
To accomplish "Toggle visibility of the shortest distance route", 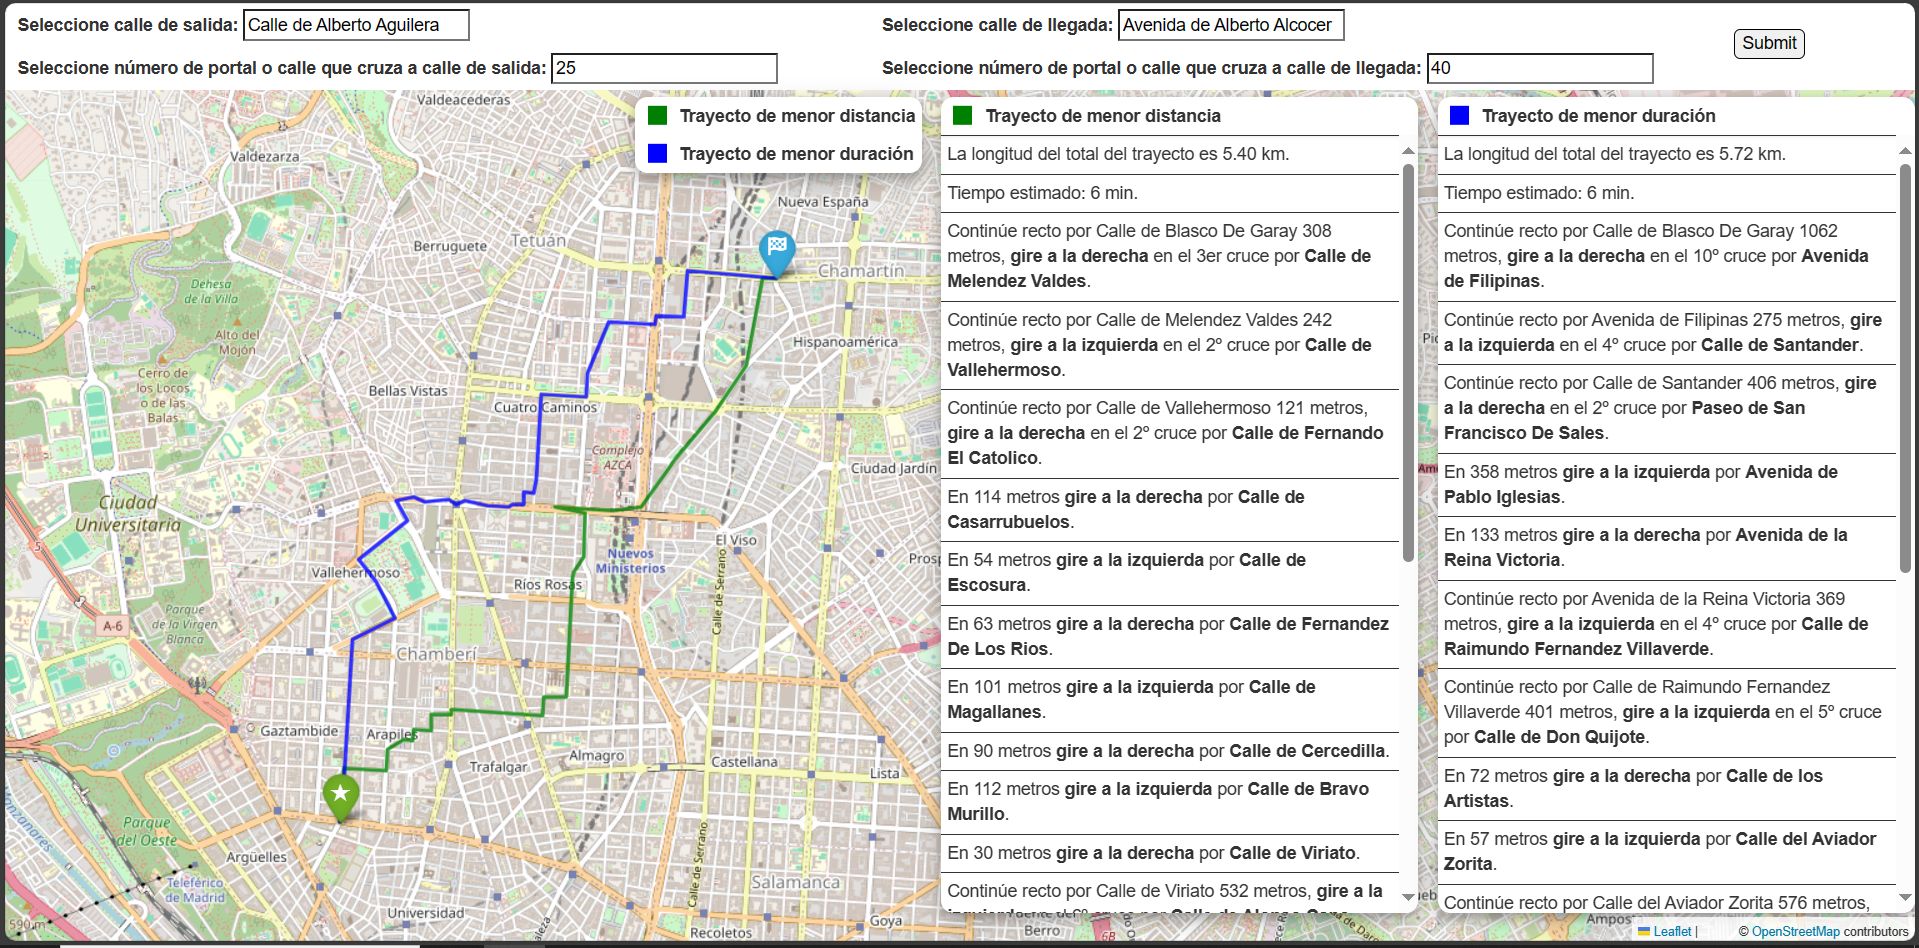I will [656, 115].
